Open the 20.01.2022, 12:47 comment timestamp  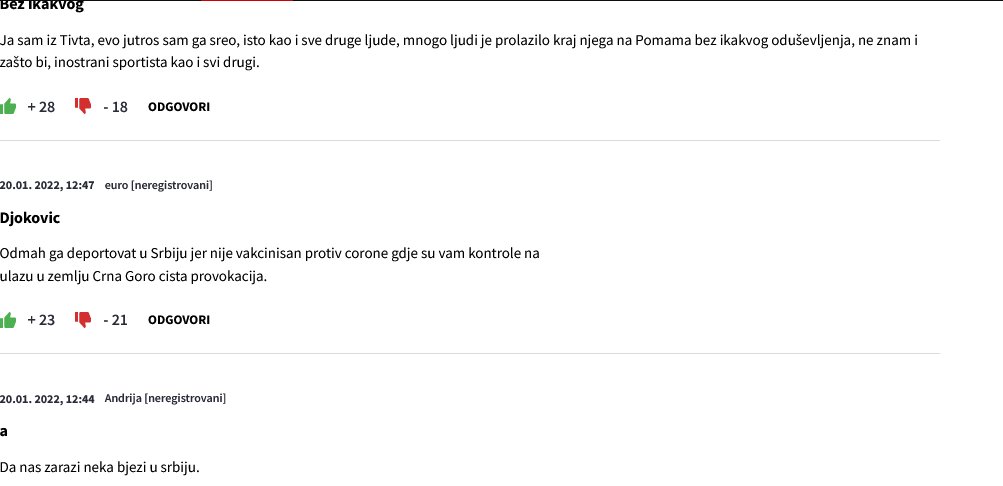pyautogui.click(x=47, y=185)
